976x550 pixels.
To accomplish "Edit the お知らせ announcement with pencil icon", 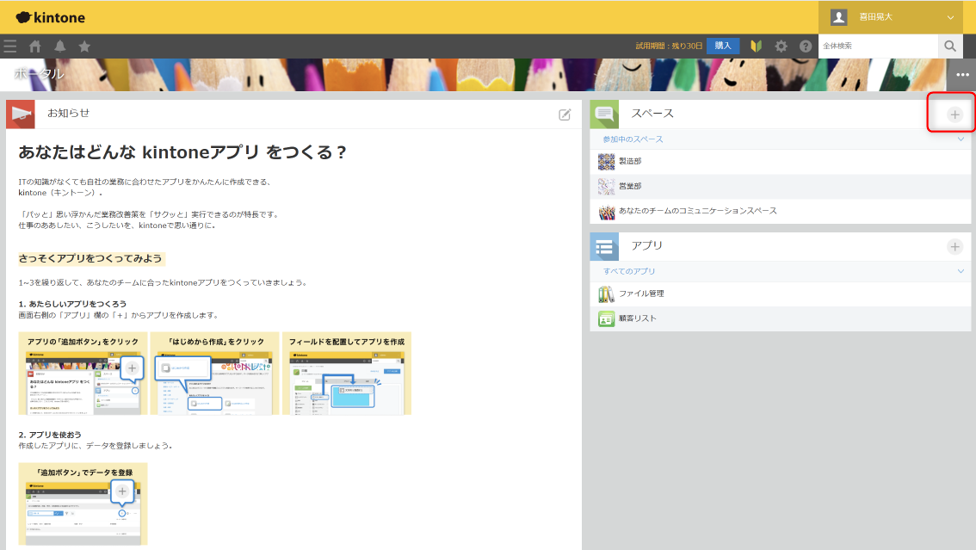I will (x=565, y=114).
